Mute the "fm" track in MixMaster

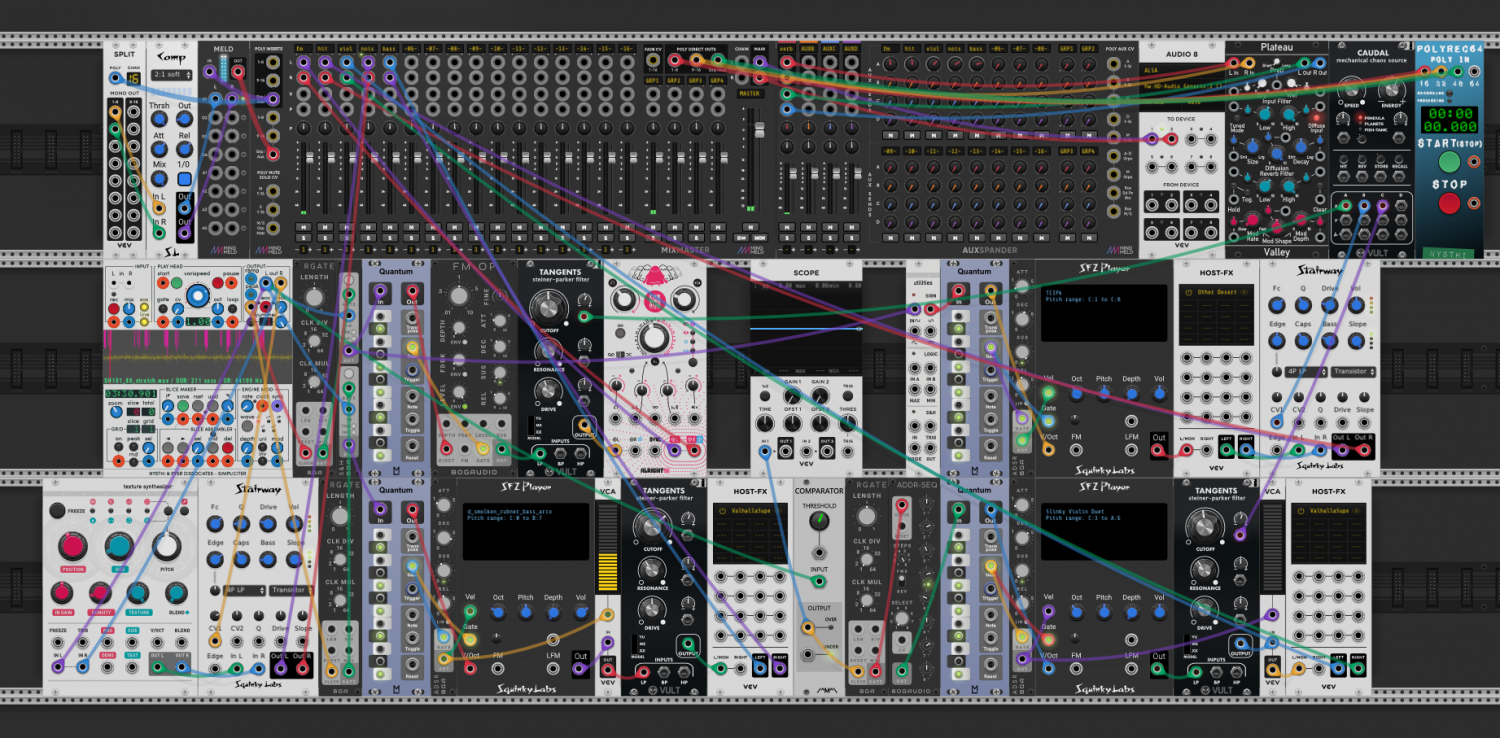click(x=305, y=226)
